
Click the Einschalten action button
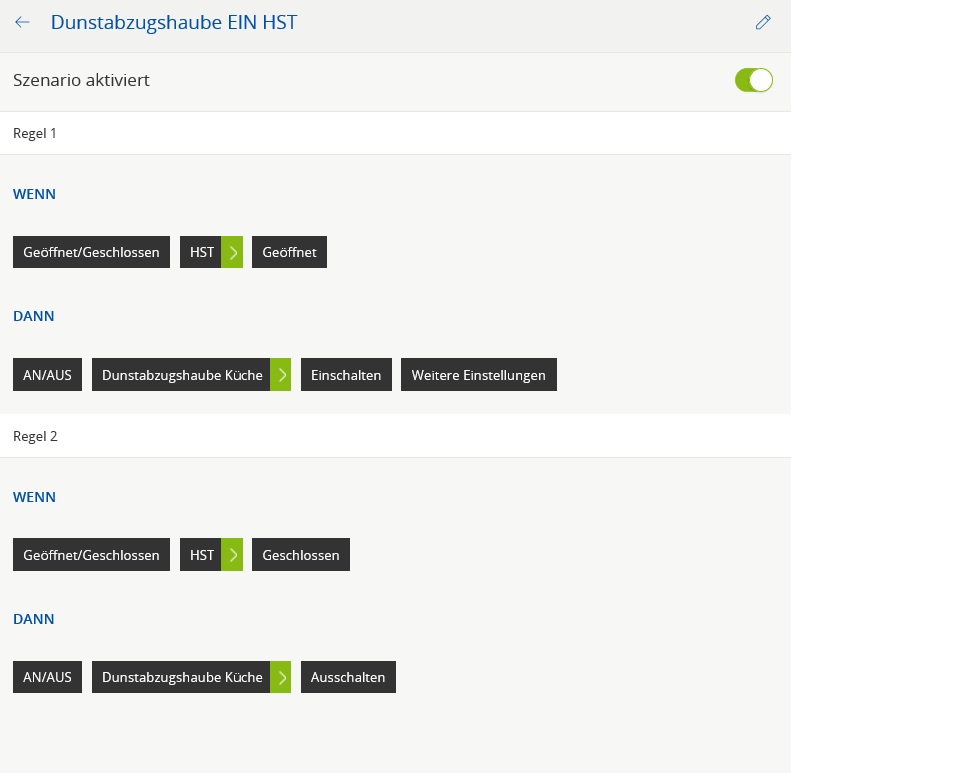(x=346, y=375)
